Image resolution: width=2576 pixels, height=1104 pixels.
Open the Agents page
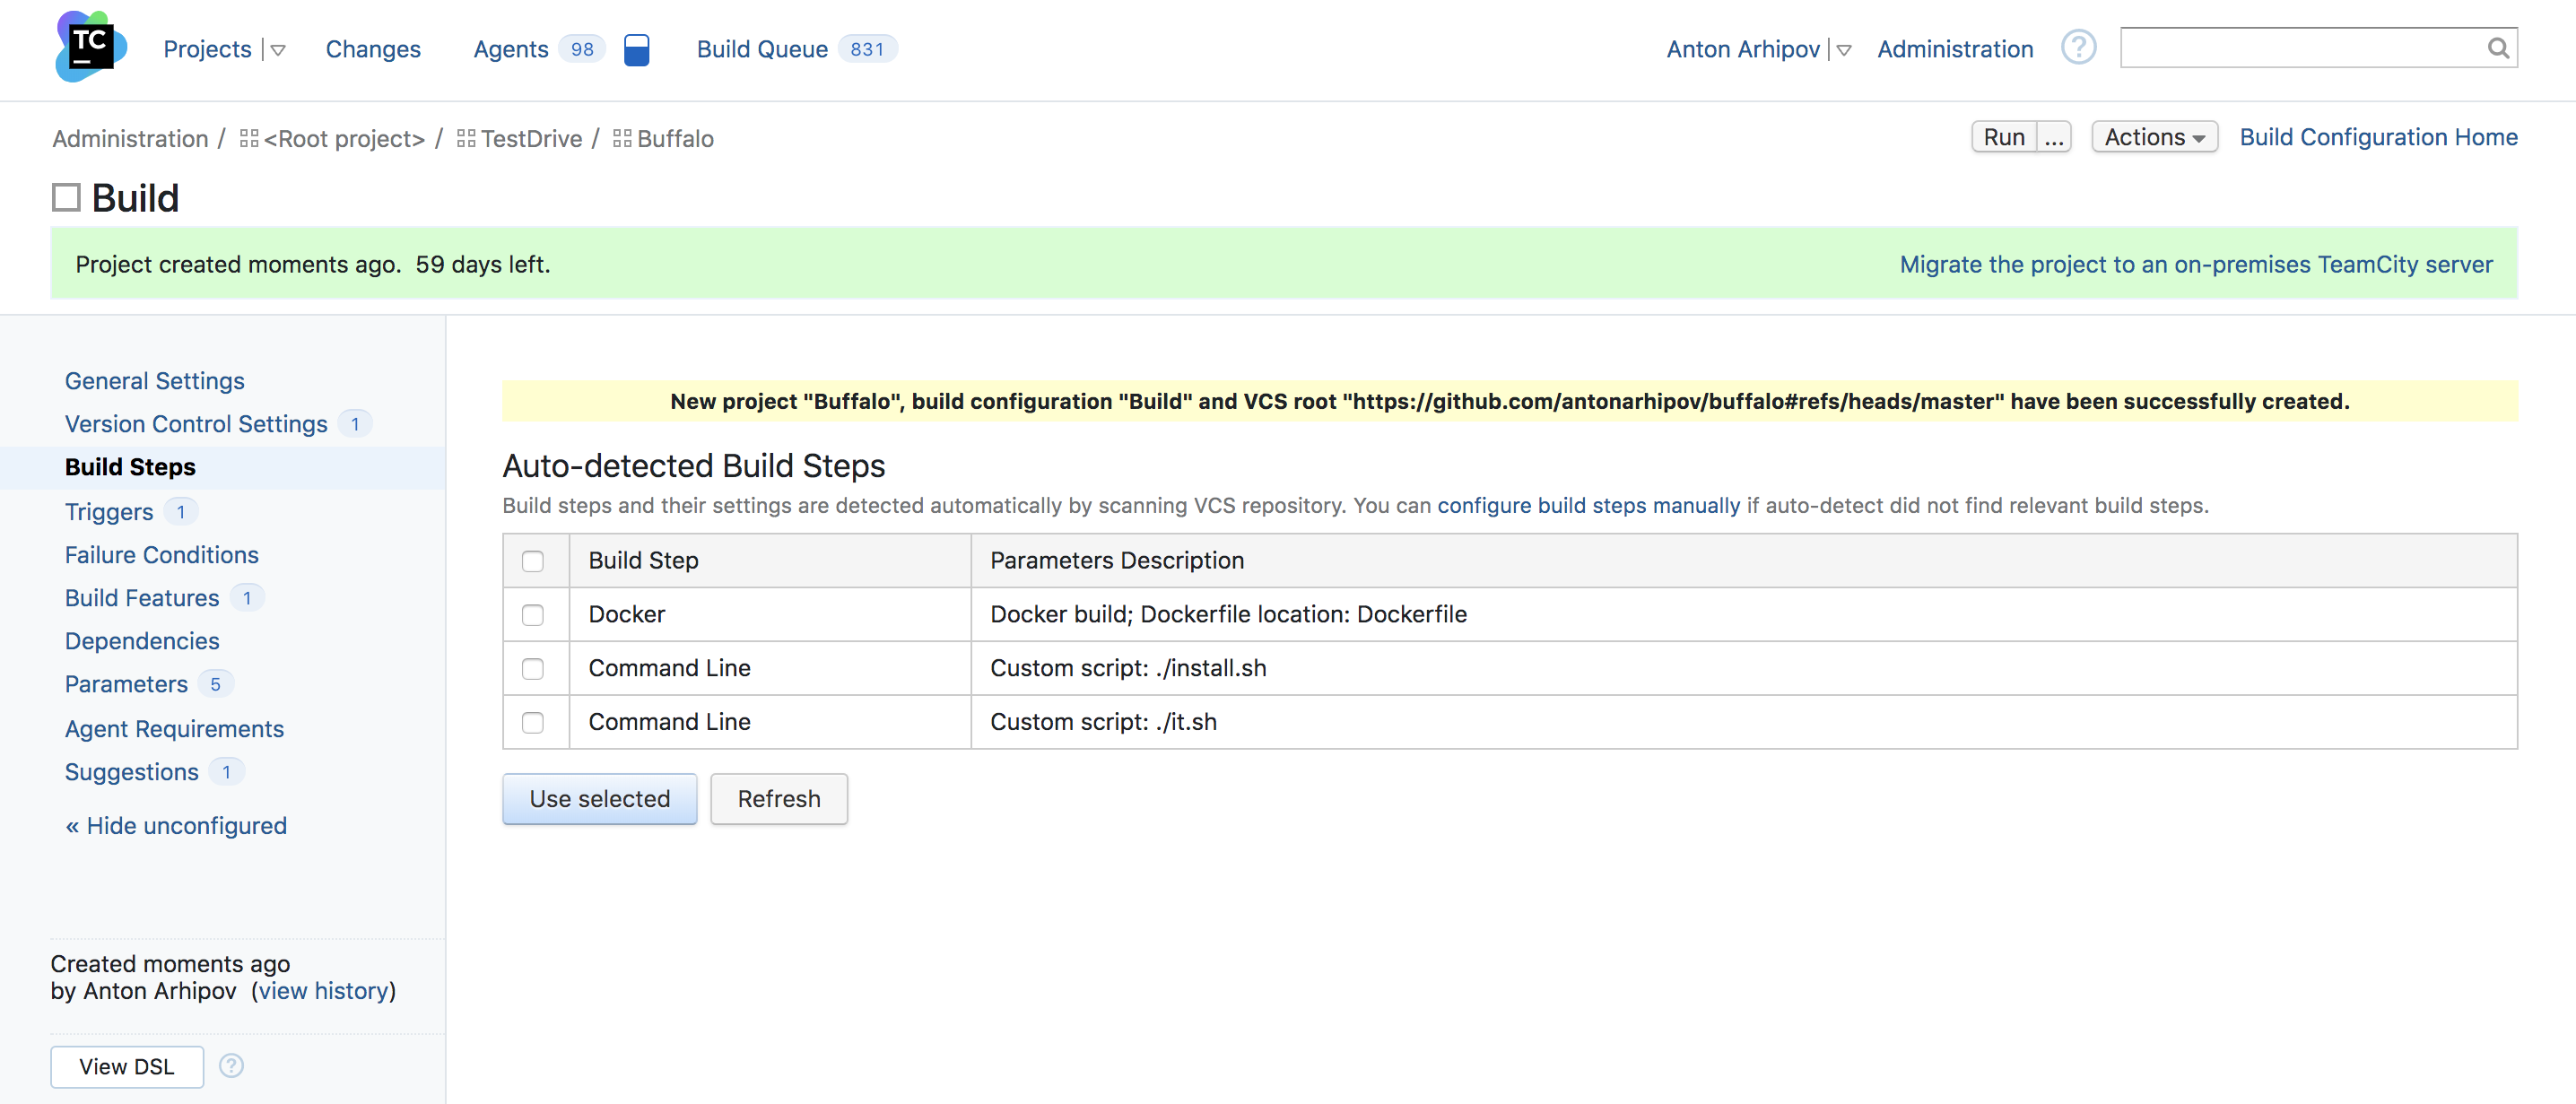511,49
